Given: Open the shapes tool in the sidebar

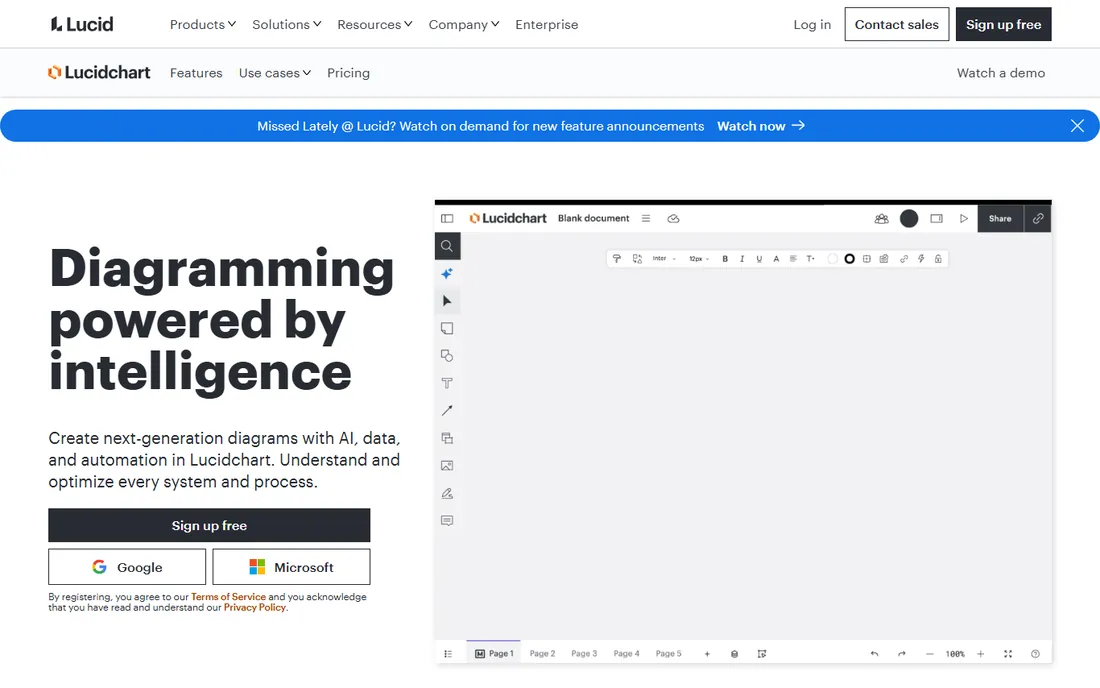Looking at the screenshot, I should [447, 356].
